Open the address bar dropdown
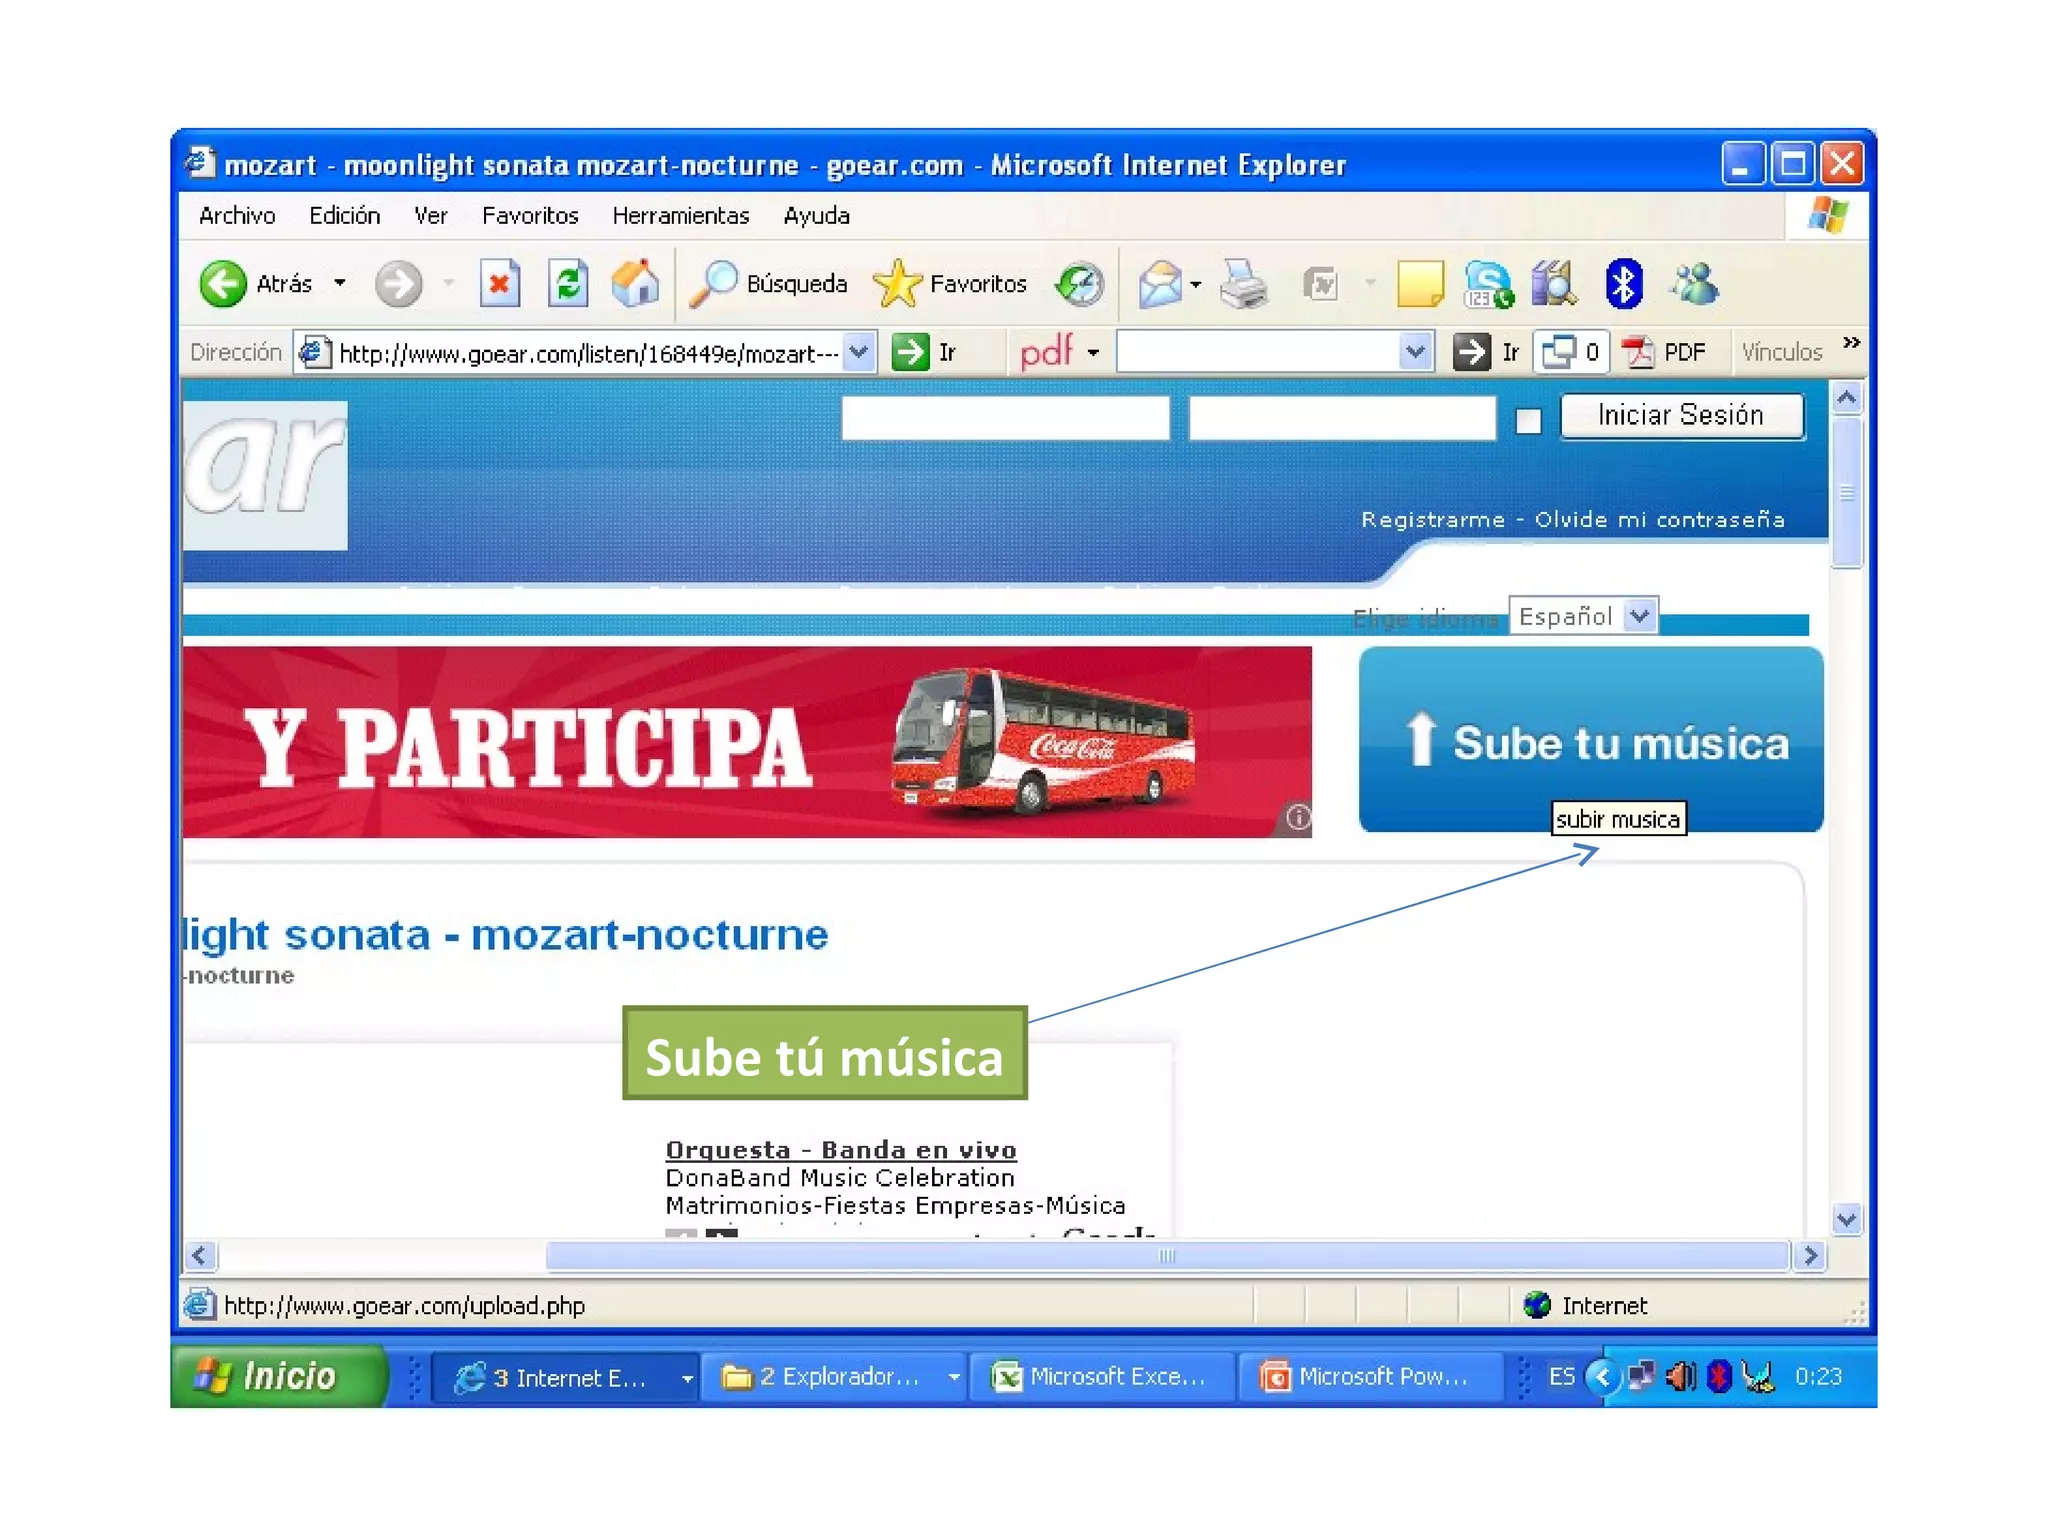 (858, 352)
